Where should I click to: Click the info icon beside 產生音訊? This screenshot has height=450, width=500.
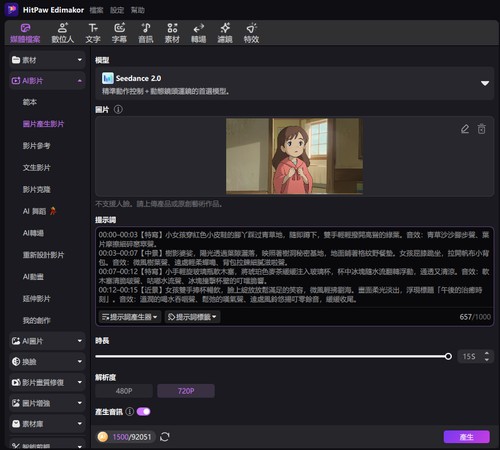pyautogui.click(x=130, y=412)
